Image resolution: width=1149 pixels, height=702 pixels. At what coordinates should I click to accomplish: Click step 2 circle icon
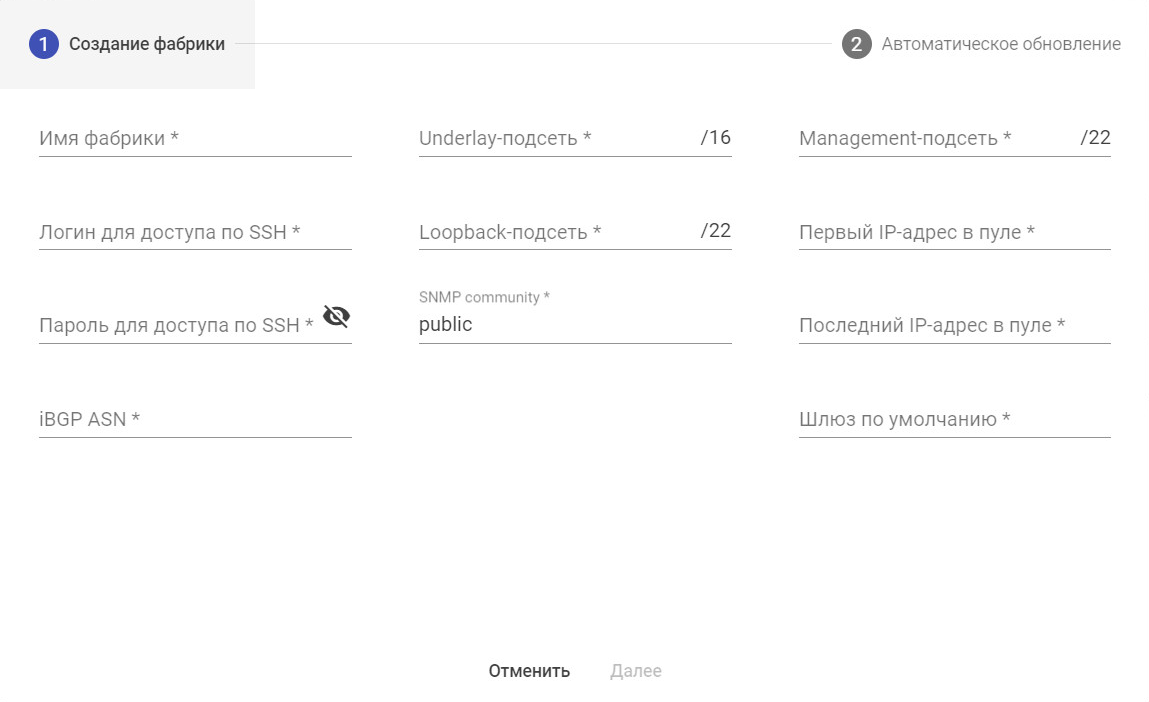(857, 44)
